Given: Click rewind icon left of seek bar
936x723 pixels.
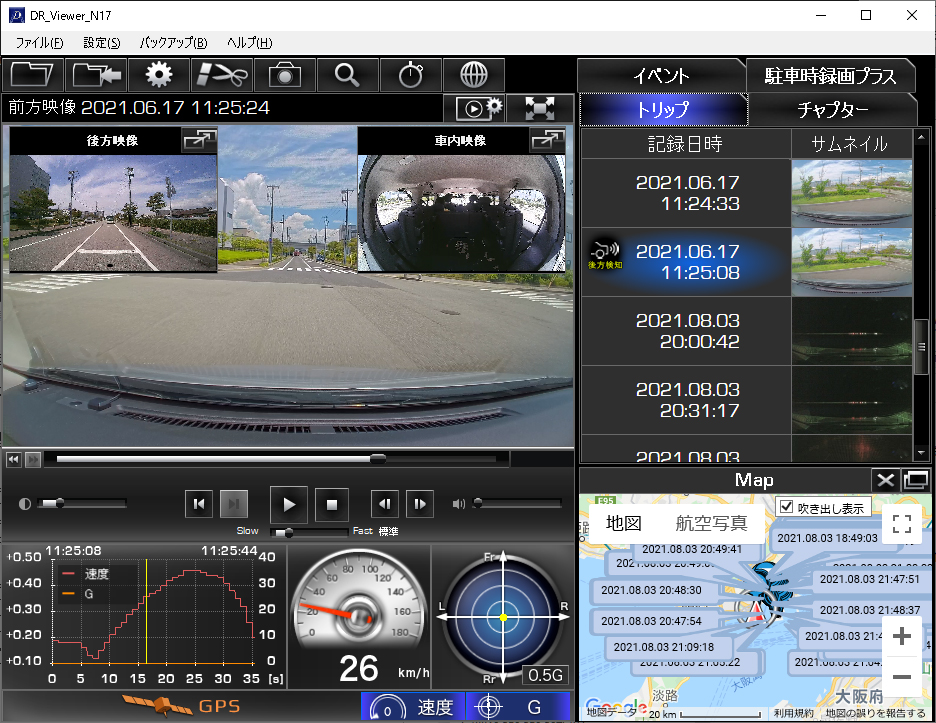Looking at the screenshot, I should [x=14, y=460].
